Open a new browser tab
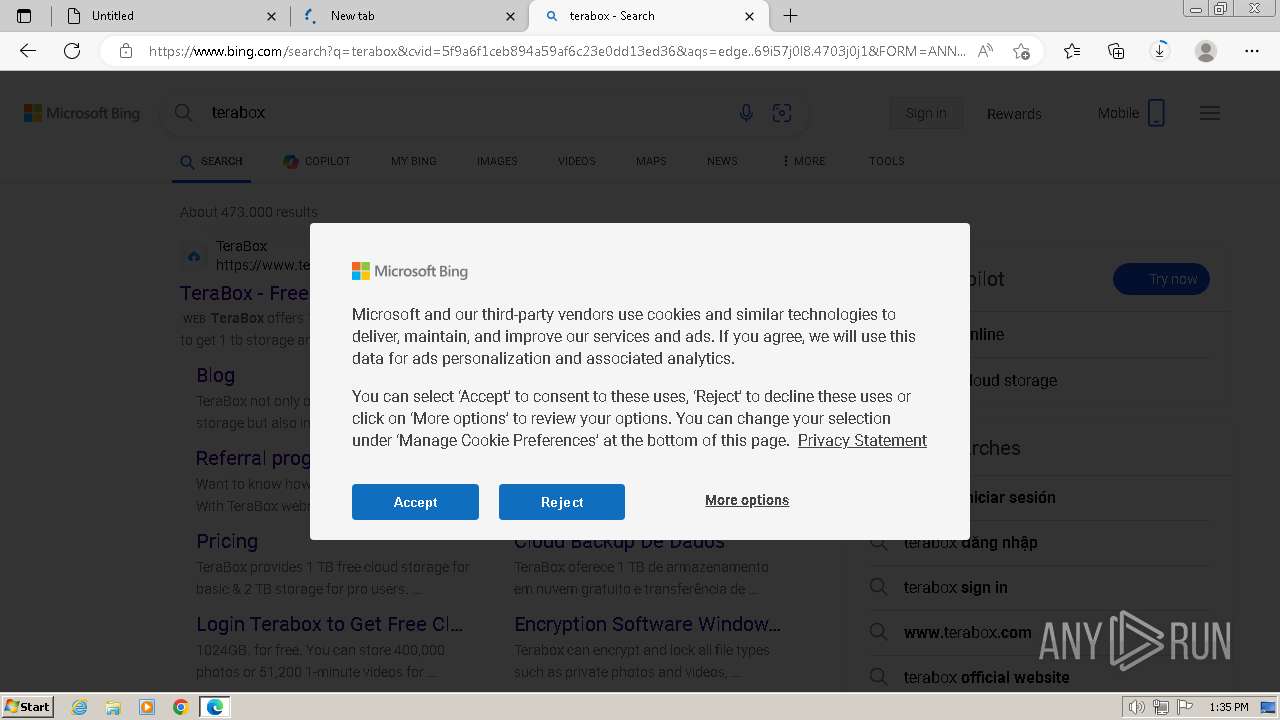Screen dimensions: 1280x720 pyautogui.click(x=790, y=16)
